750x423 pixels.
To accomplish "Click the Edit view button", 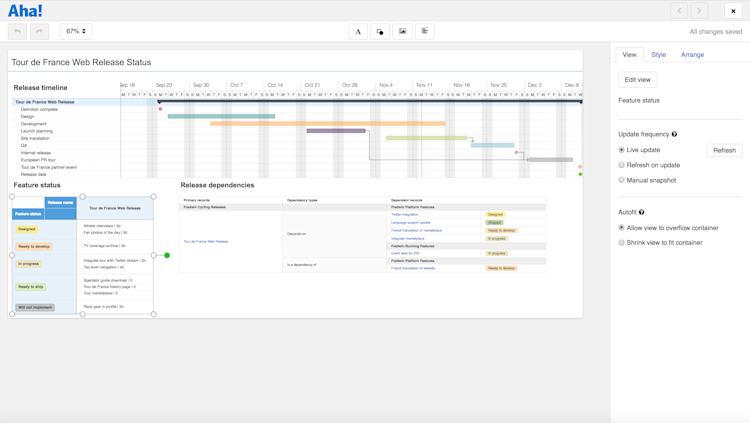I will click(638, 79).
